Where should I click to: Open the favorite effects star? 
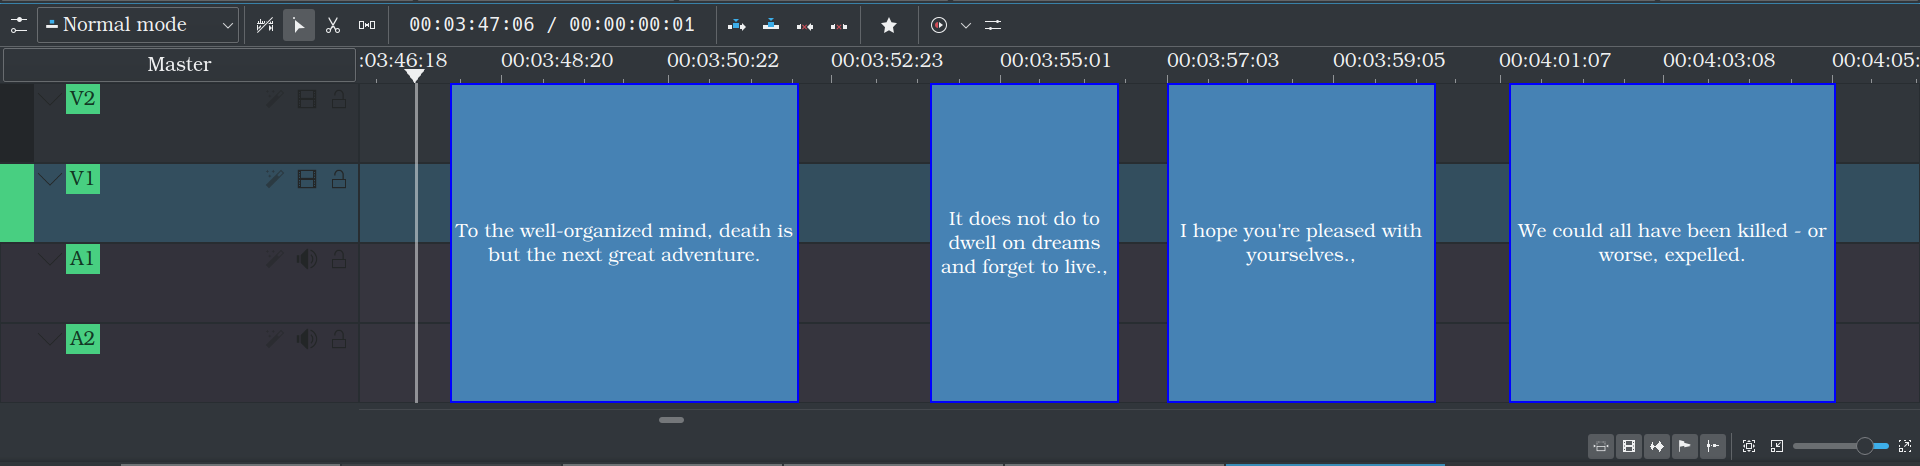(x=889, y=25)
